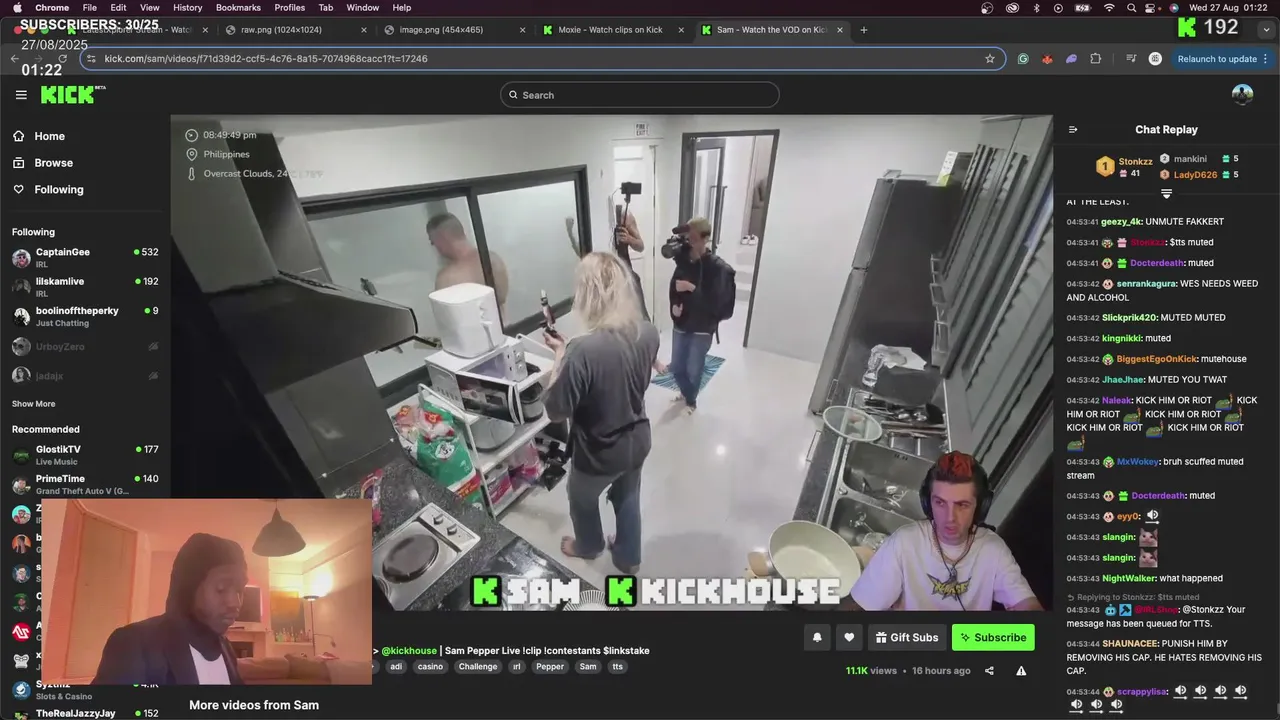This screenshot has width=1280, height=720.
Task: Click the notification bell button
Action: coord(817,638)
